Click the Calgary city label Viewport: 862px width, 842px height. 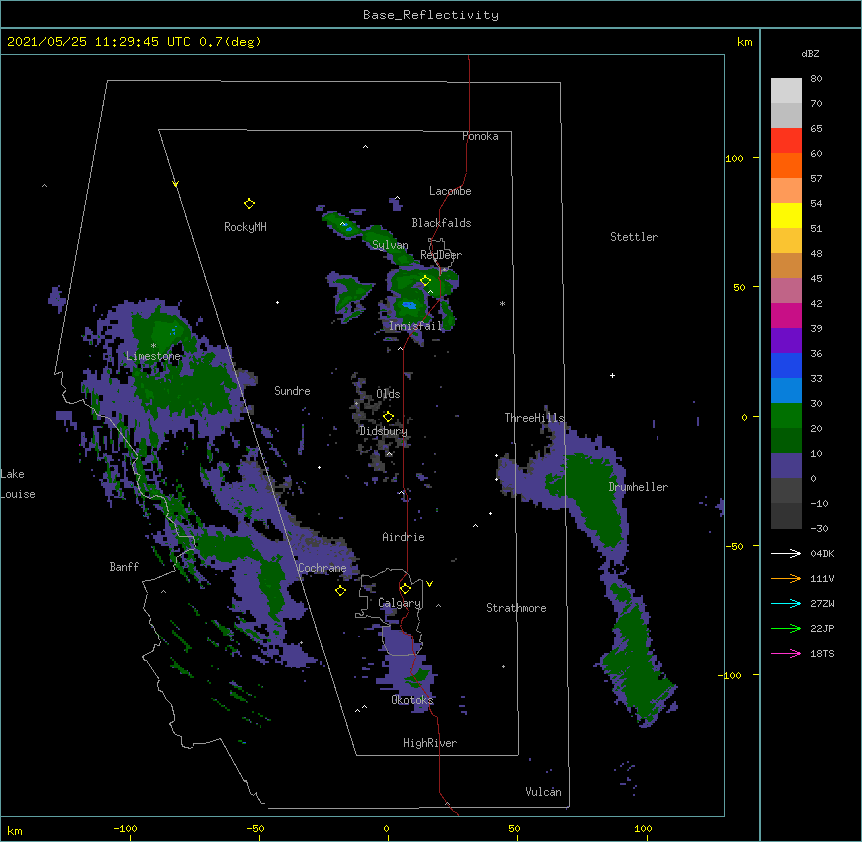coord(400,603)
